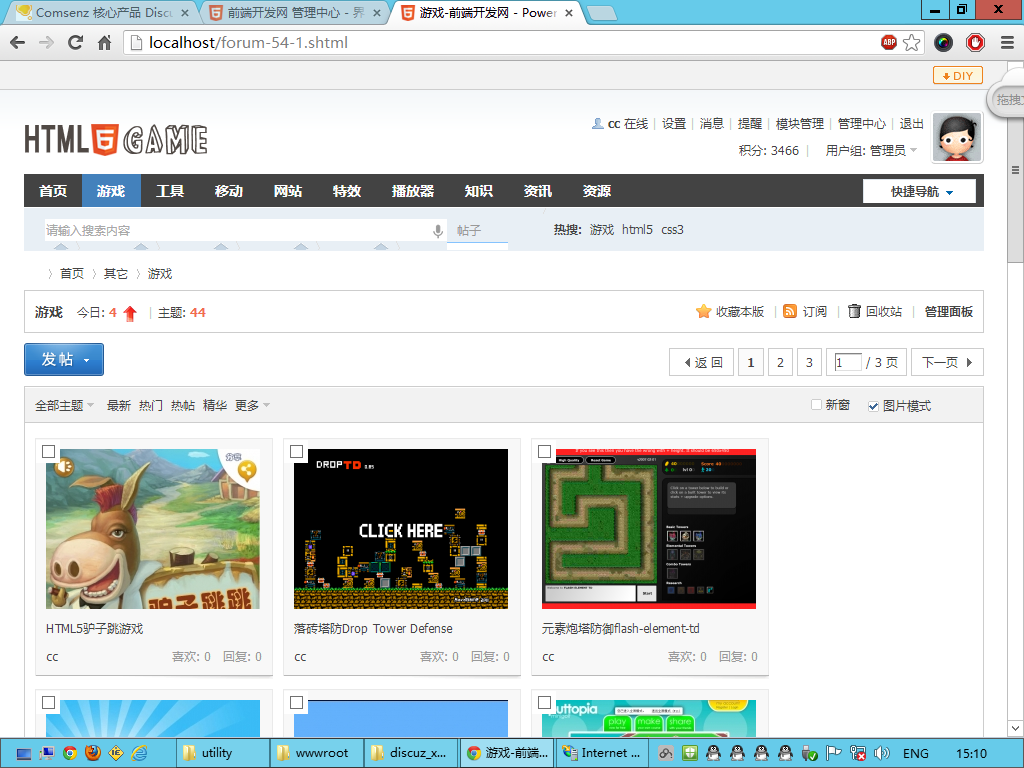
Task: Open the 管理面板 link
Action: click(x=948, y=312)
